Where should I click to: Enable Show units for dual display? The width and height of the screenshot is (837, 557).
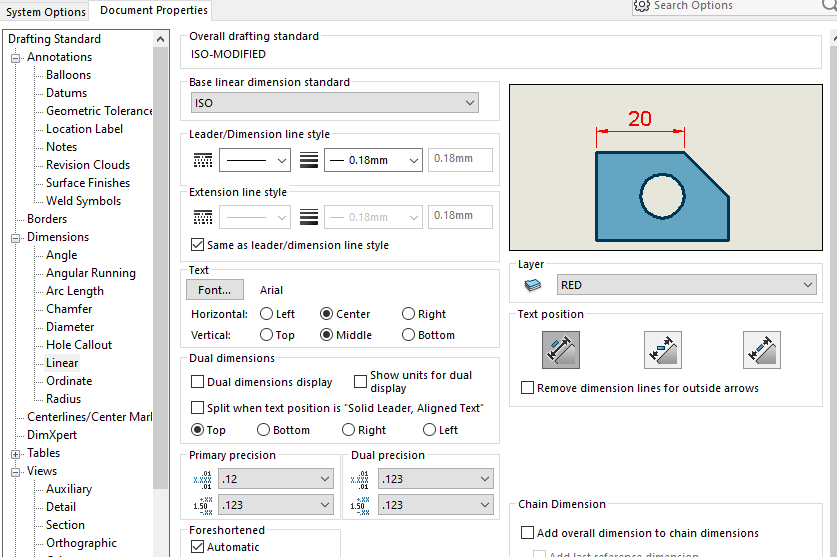360,381
